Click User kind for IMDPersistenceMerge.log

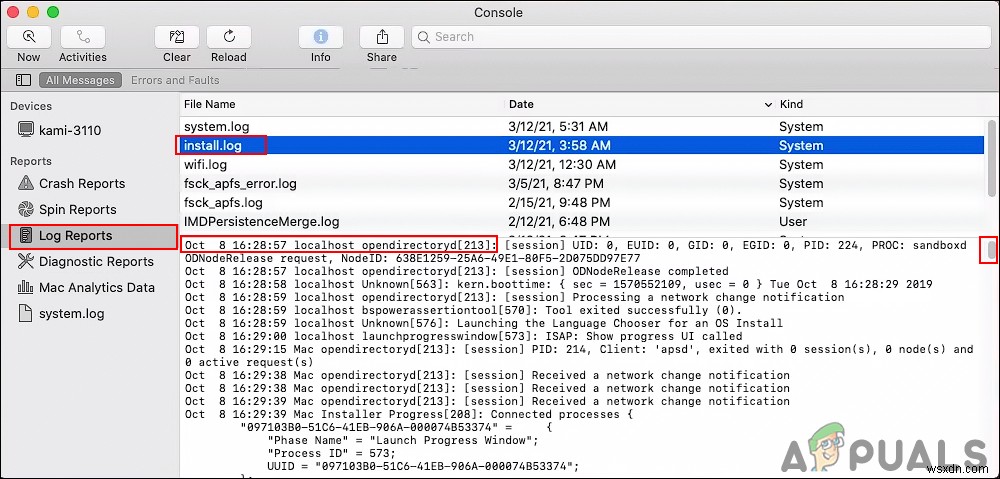point(793,222)
